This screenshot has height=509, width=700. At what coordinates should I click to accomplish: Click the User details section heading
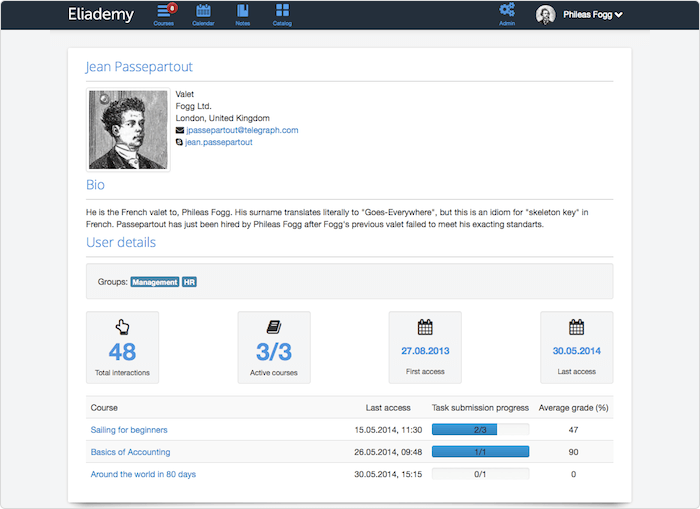[121, 242]
